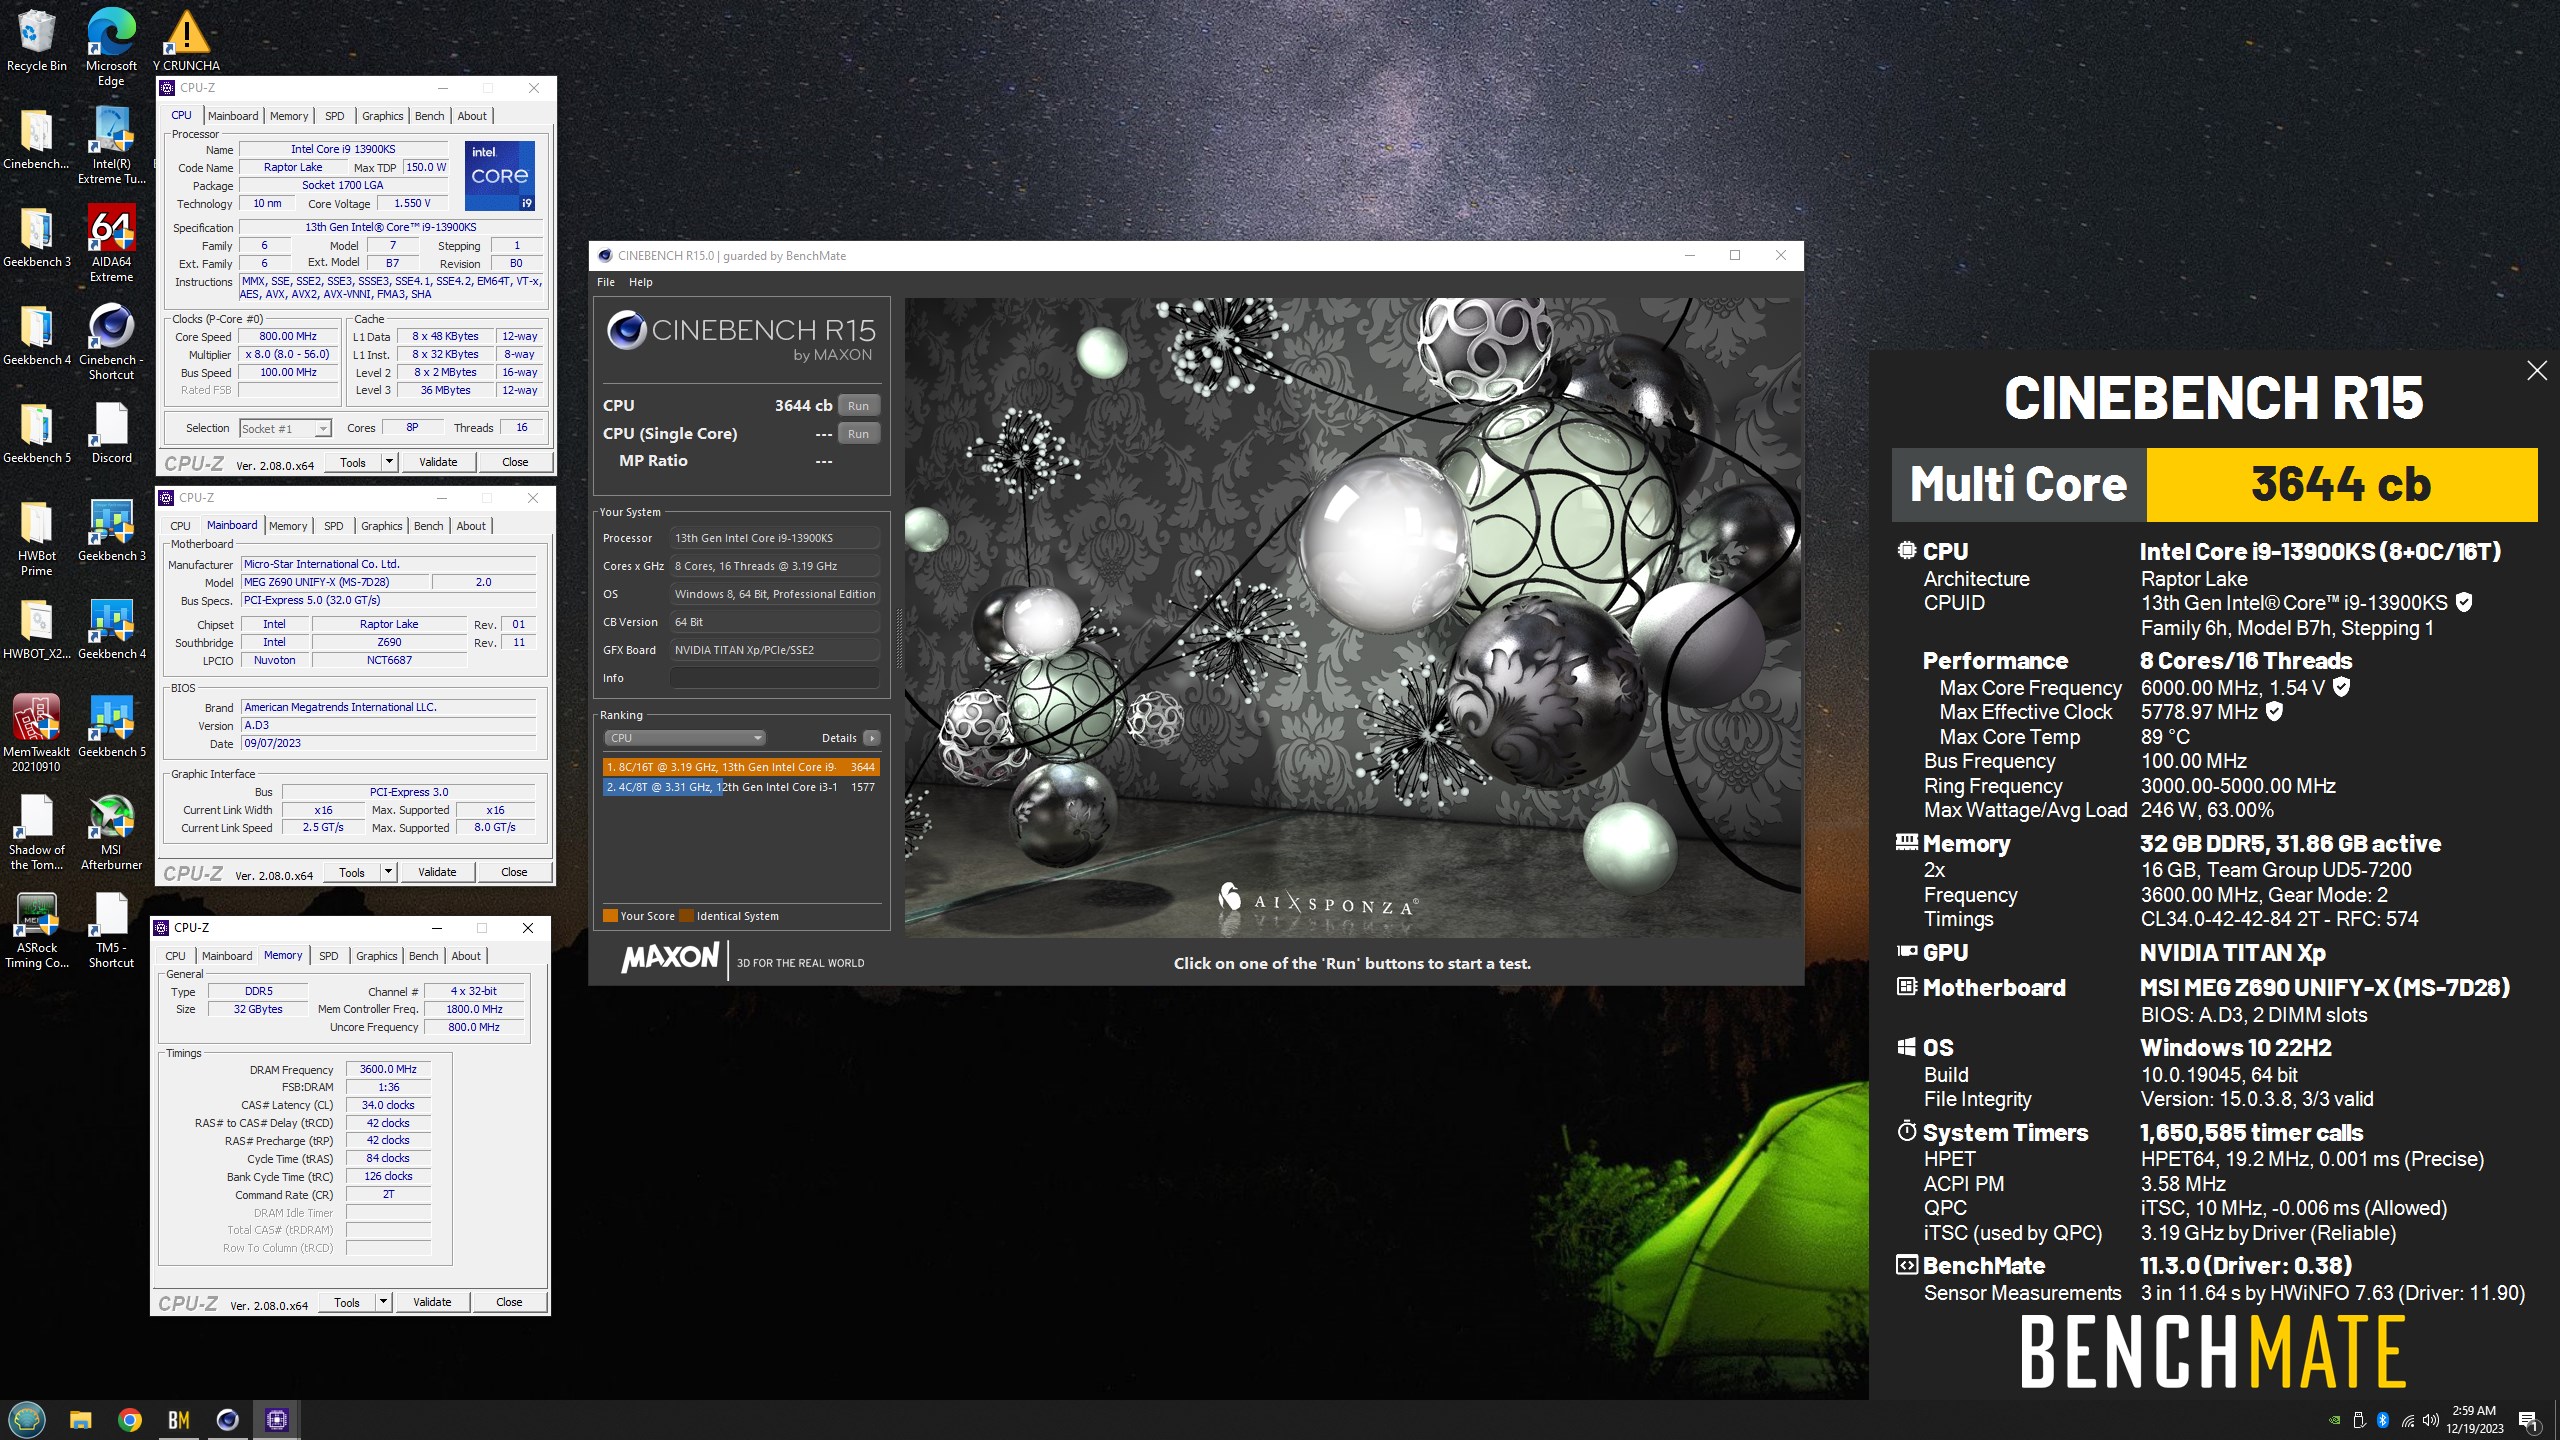Expand Tools dropdown arrow in CPU tab window
The height and width of the screenshot is (1440, 2560).
389,462
